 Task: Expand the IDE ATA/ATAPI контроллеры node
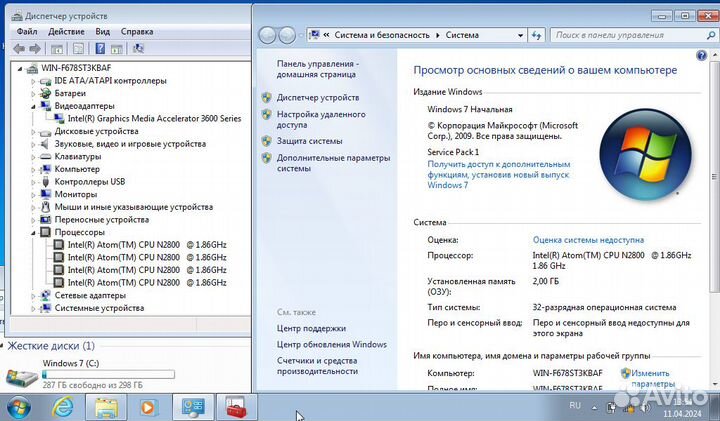pyautogui.click(x=33, y=81)
